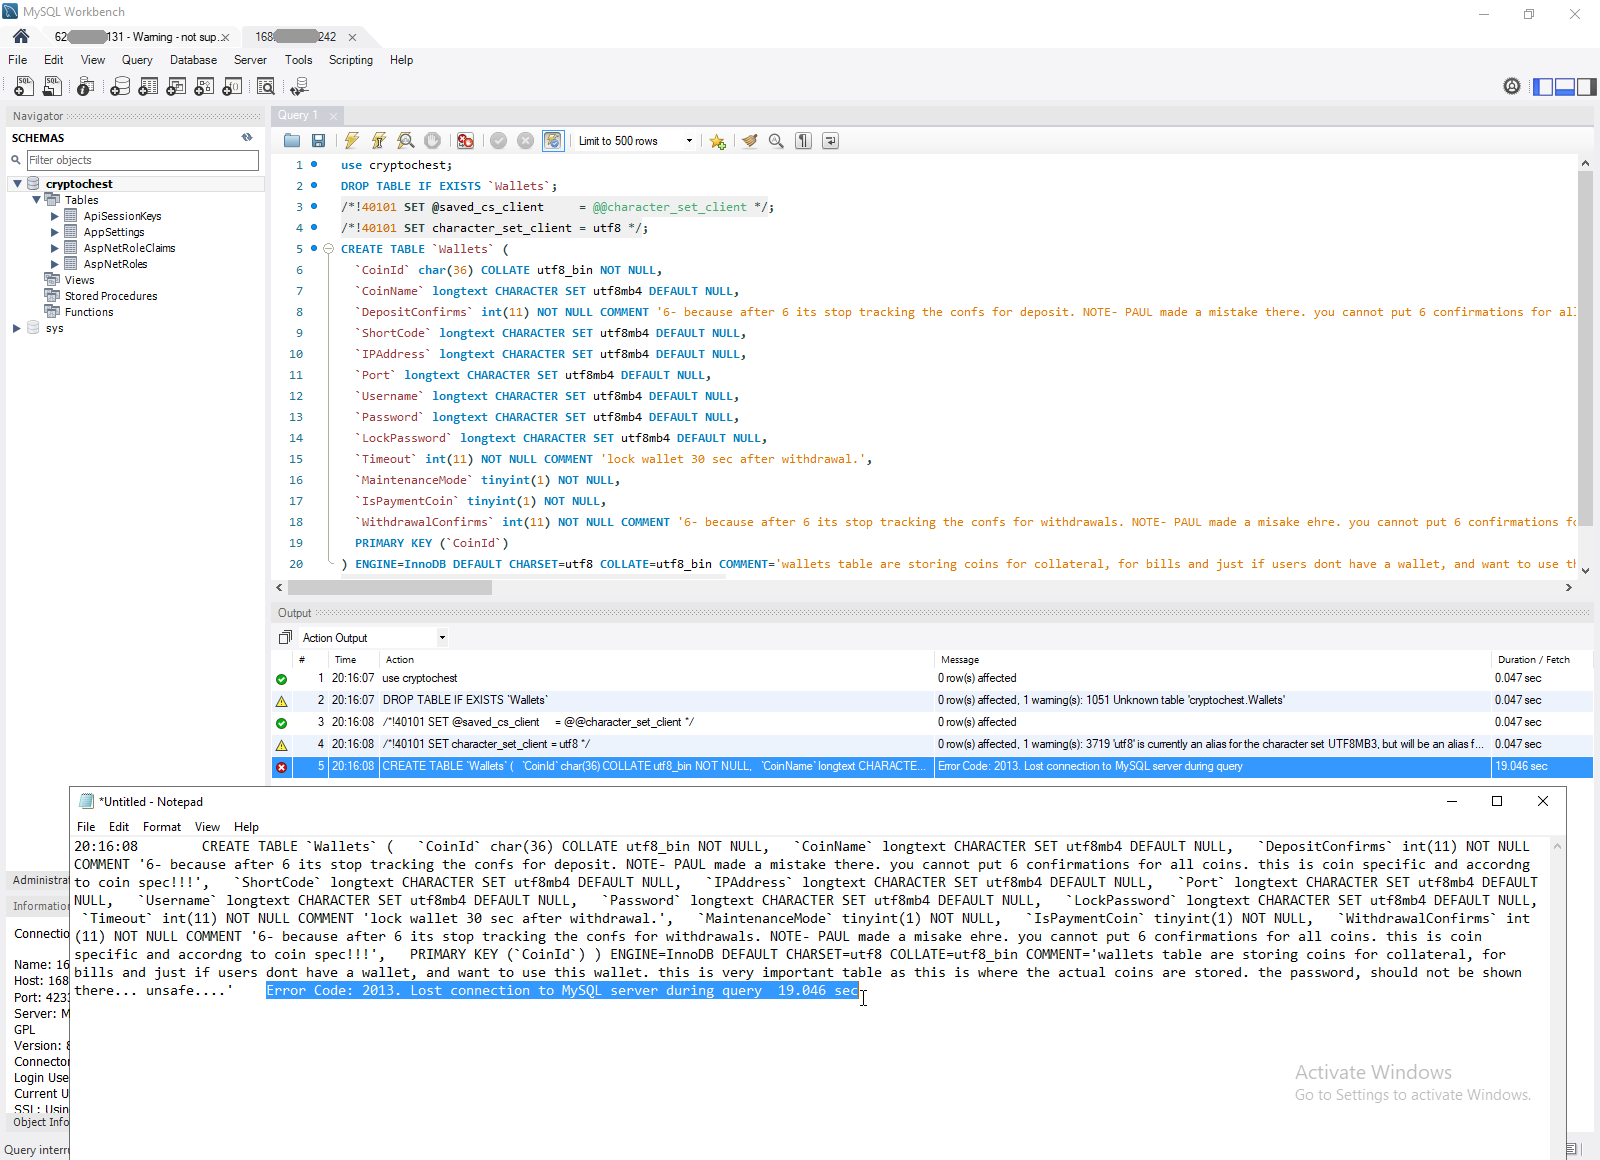Expand the AppSettings table
Image resolution: width=1600 pixels, height=1160 pixels.
55,232
